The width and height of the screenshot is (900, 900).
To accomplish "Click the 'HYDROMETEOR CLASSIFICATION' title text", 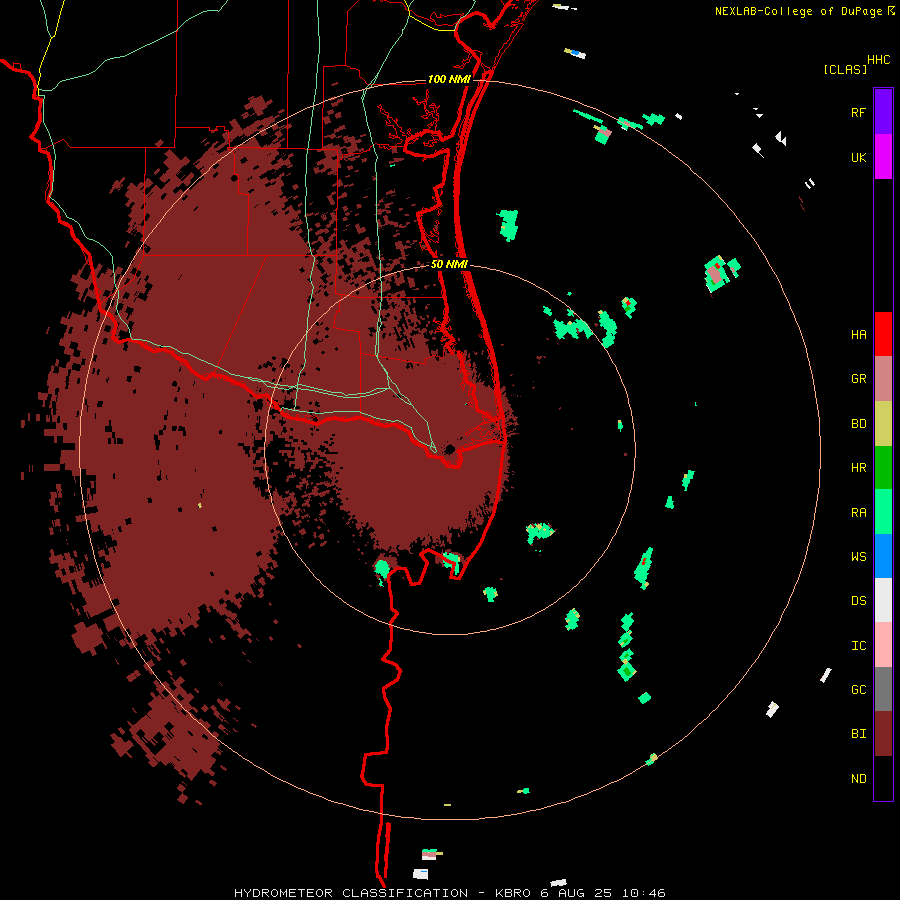I will click(351, 893).
